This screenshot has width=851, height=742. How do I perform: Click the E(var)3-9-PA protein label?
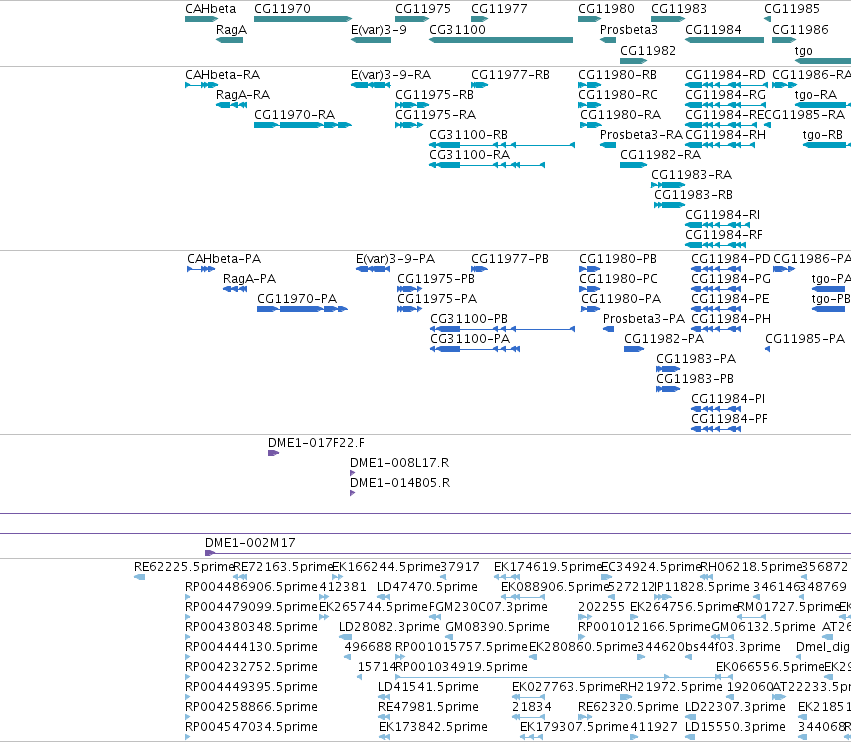pos(395,258)
